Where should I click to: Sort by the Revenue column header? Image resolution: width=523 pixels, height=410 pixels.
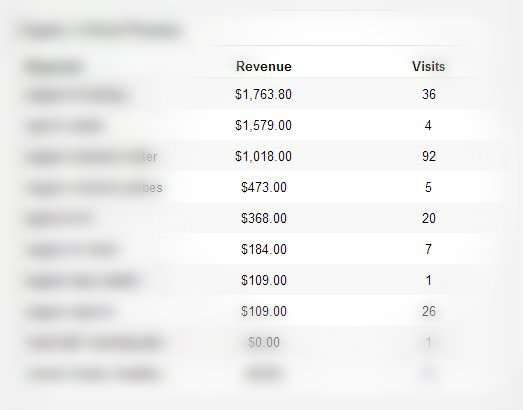(264, 66)
